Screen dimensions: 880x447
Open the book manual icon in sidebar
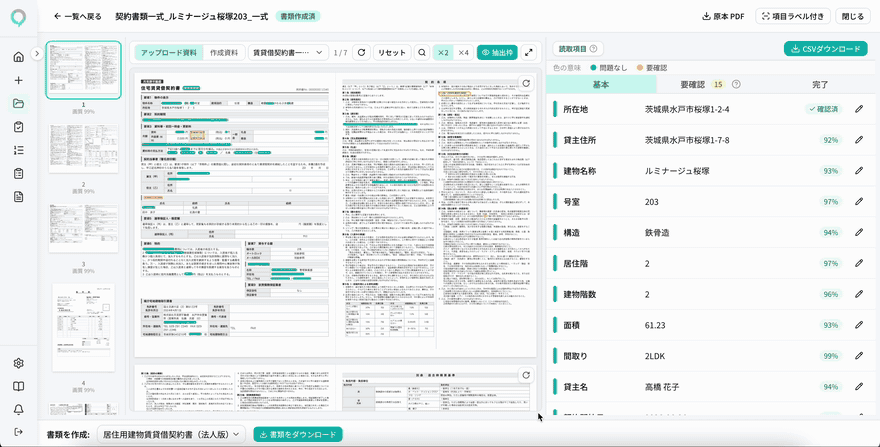coord(19,386)
